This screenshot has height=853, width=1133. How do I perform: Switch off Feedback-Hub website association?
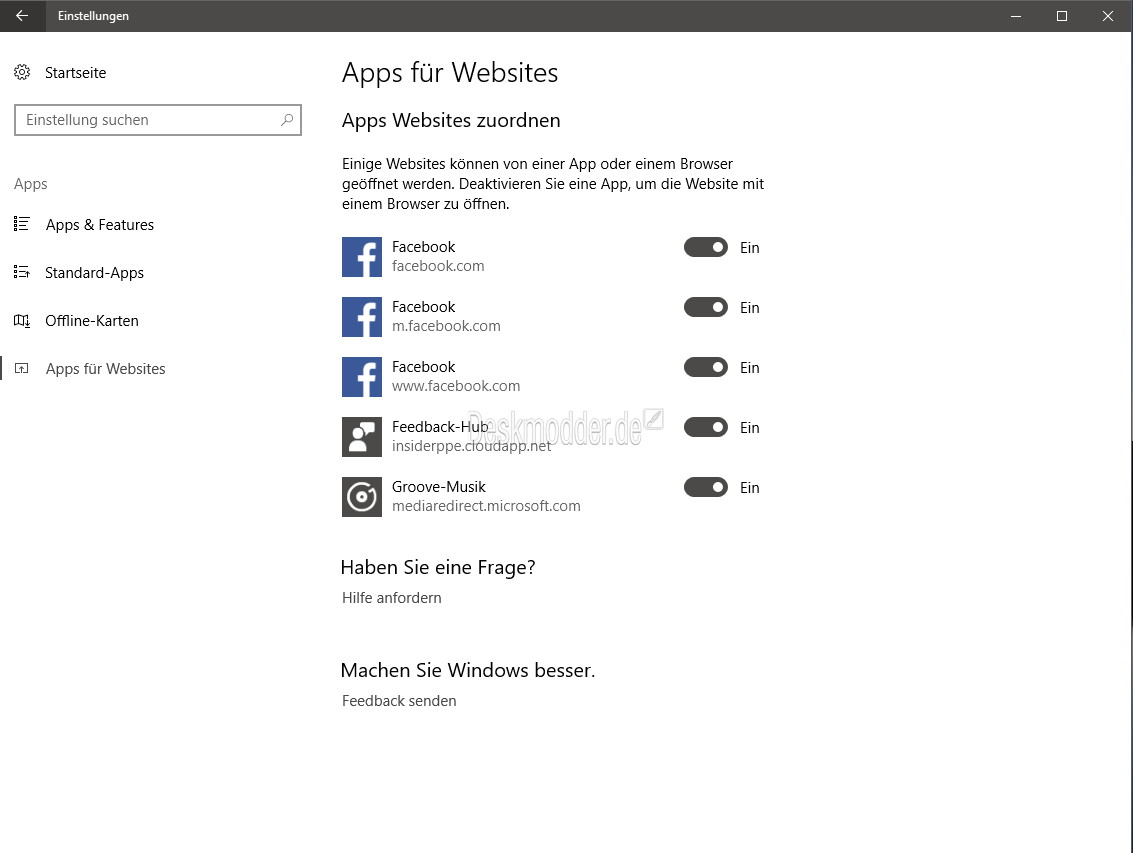click(x=705, y=427)
